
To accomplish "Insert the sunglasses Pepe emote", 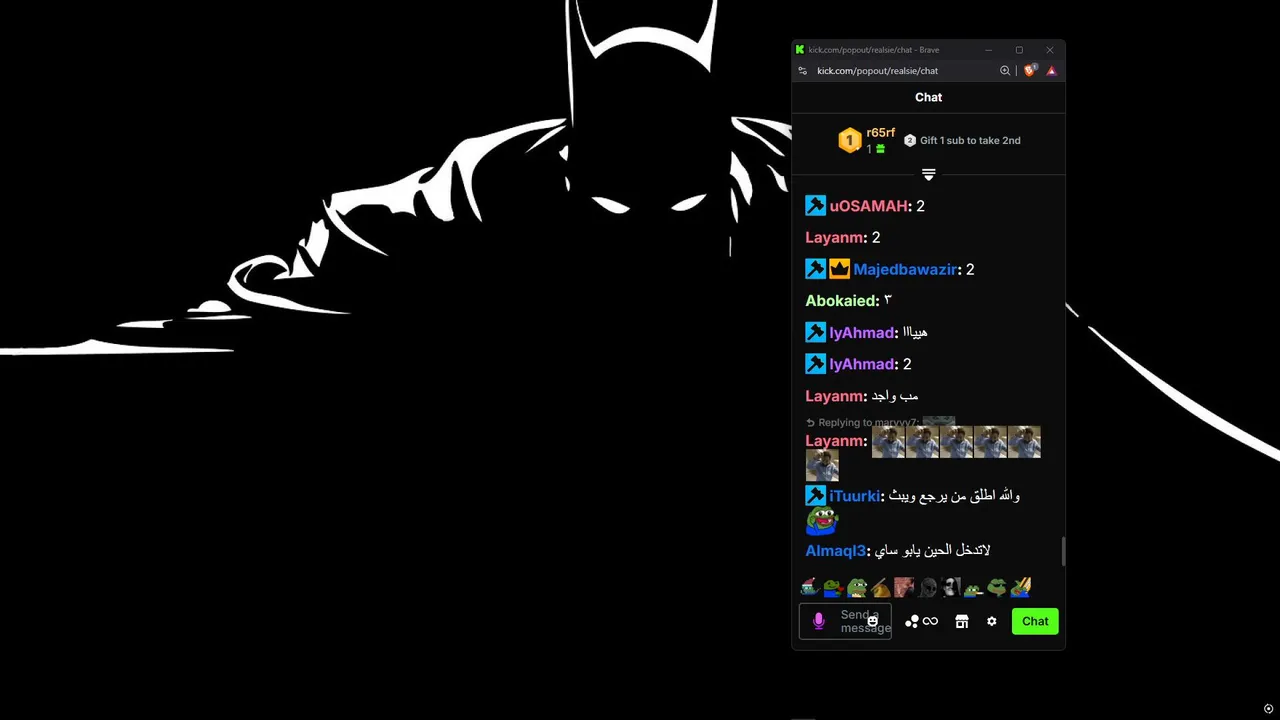I will 997,587.
